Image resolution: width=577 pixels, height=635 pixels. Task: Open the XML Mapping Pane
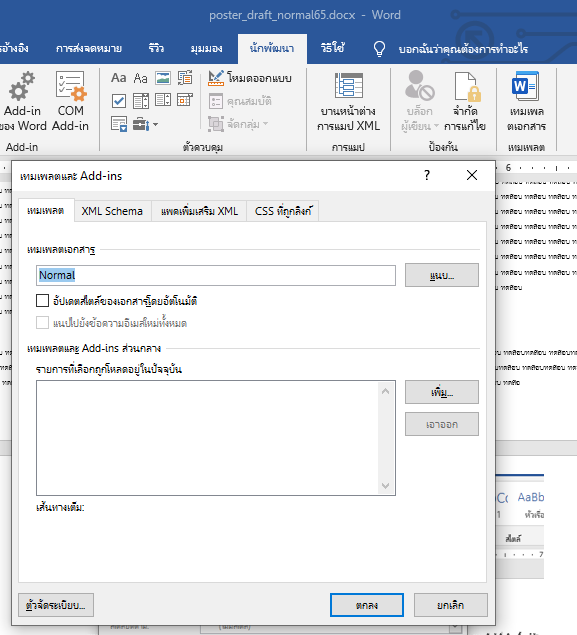tap(348, 102)
